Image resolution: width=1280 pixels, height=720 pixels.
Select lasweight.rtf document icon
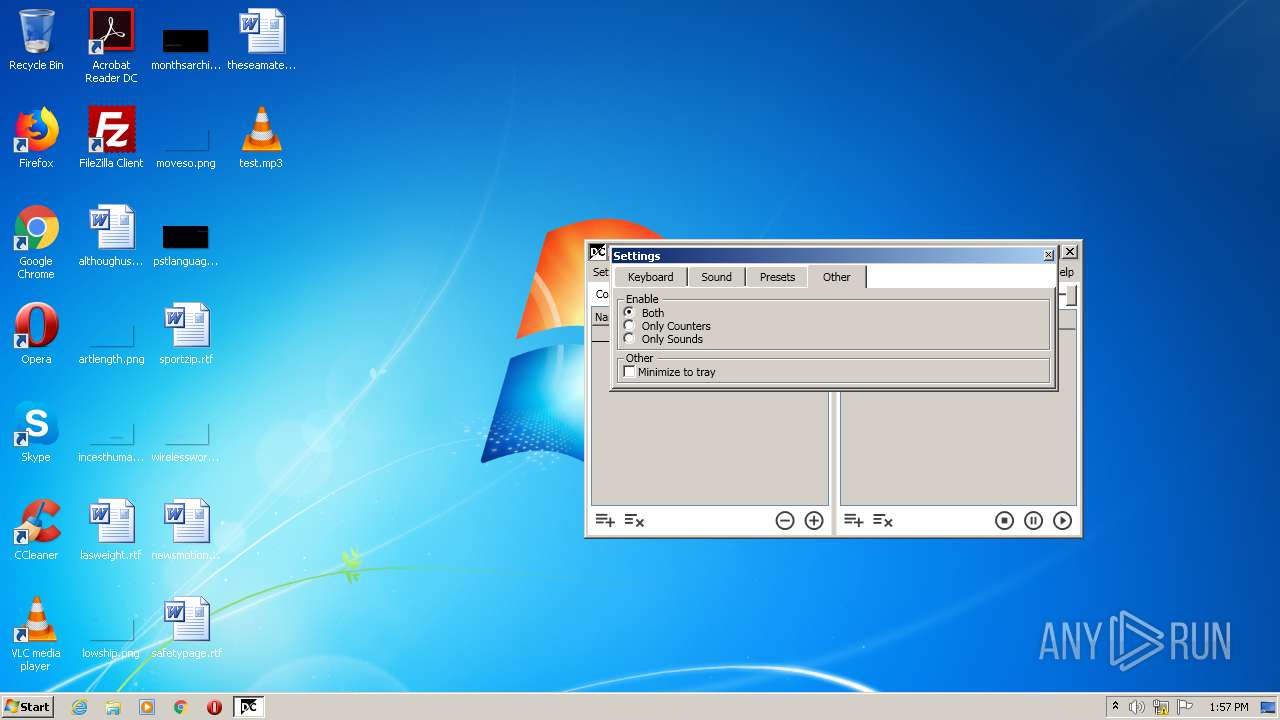(x=111, y=530)
